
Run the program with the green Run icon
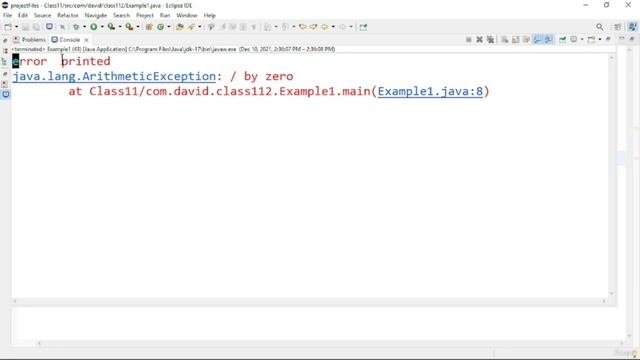click(x=93, y=27)
